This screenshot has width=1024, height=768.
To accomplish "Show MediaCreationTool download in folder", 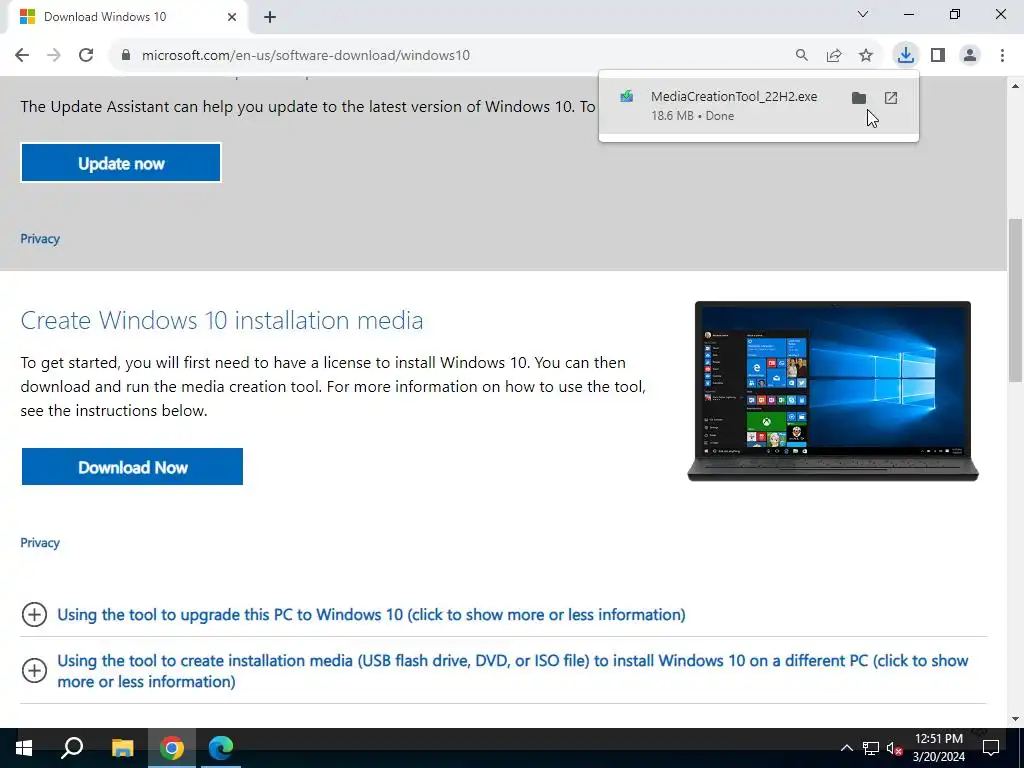I will tap(859, 98).
